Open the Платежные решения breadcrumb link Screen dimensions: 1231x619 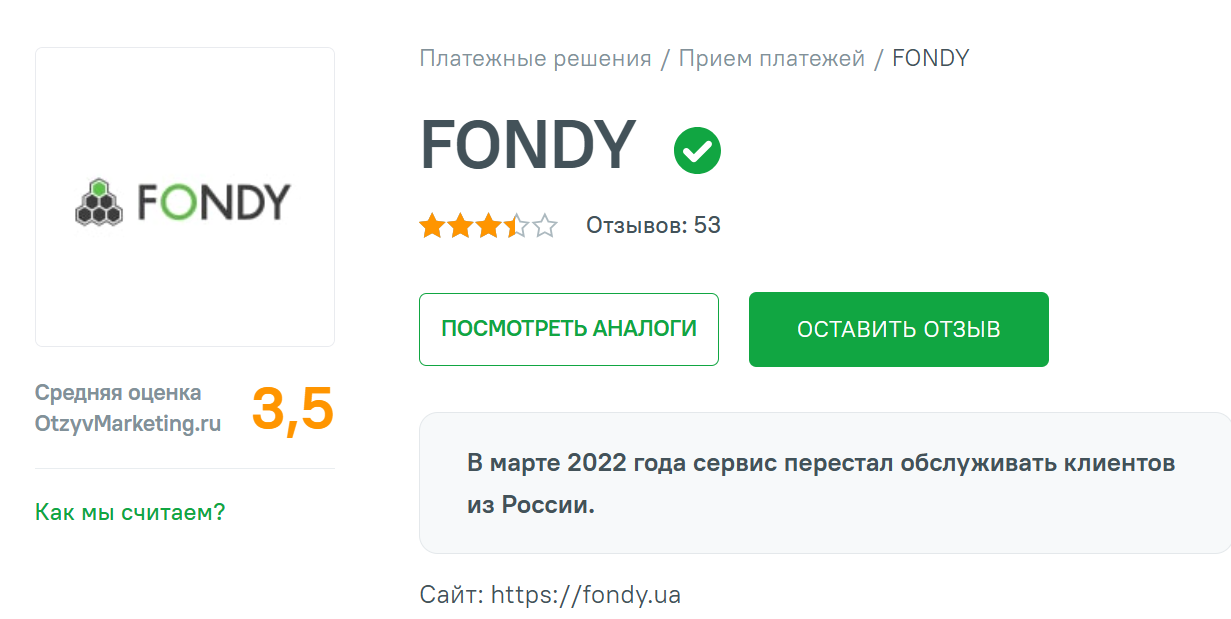pyautogui.click(x=533, y=58)
